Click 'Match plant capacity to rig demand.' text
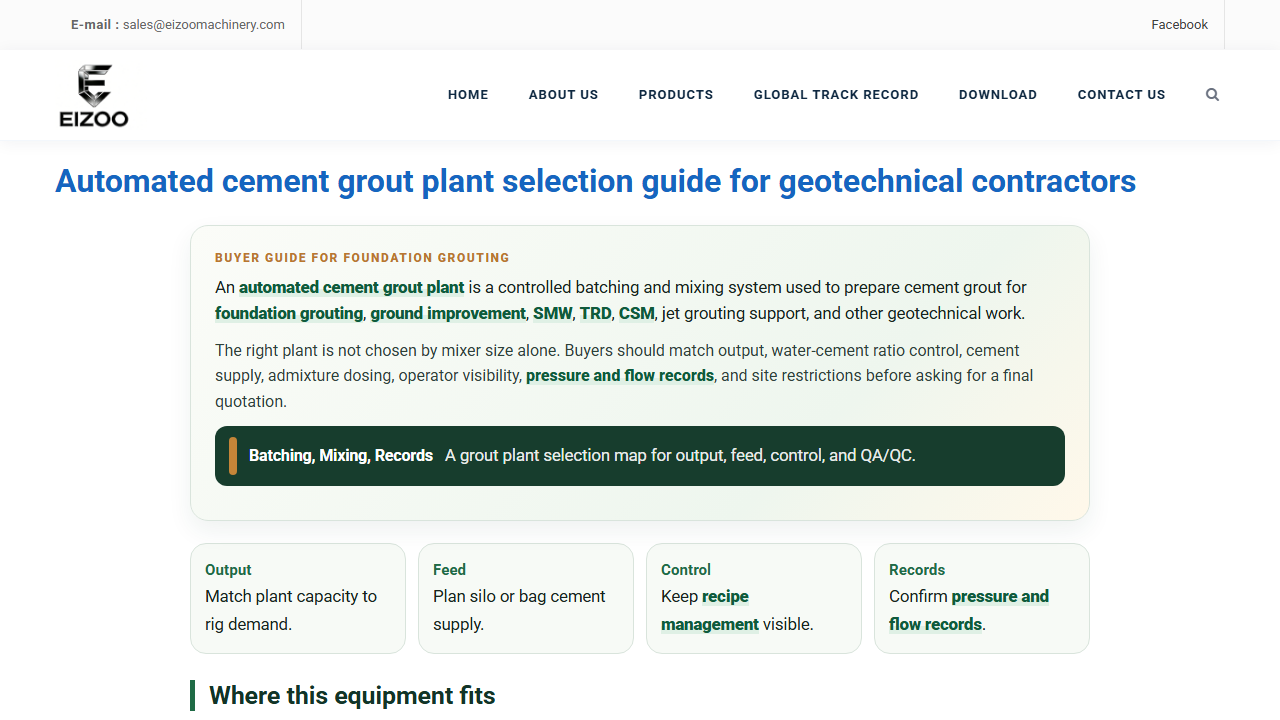1280x720 pixels. coord(291,610)
